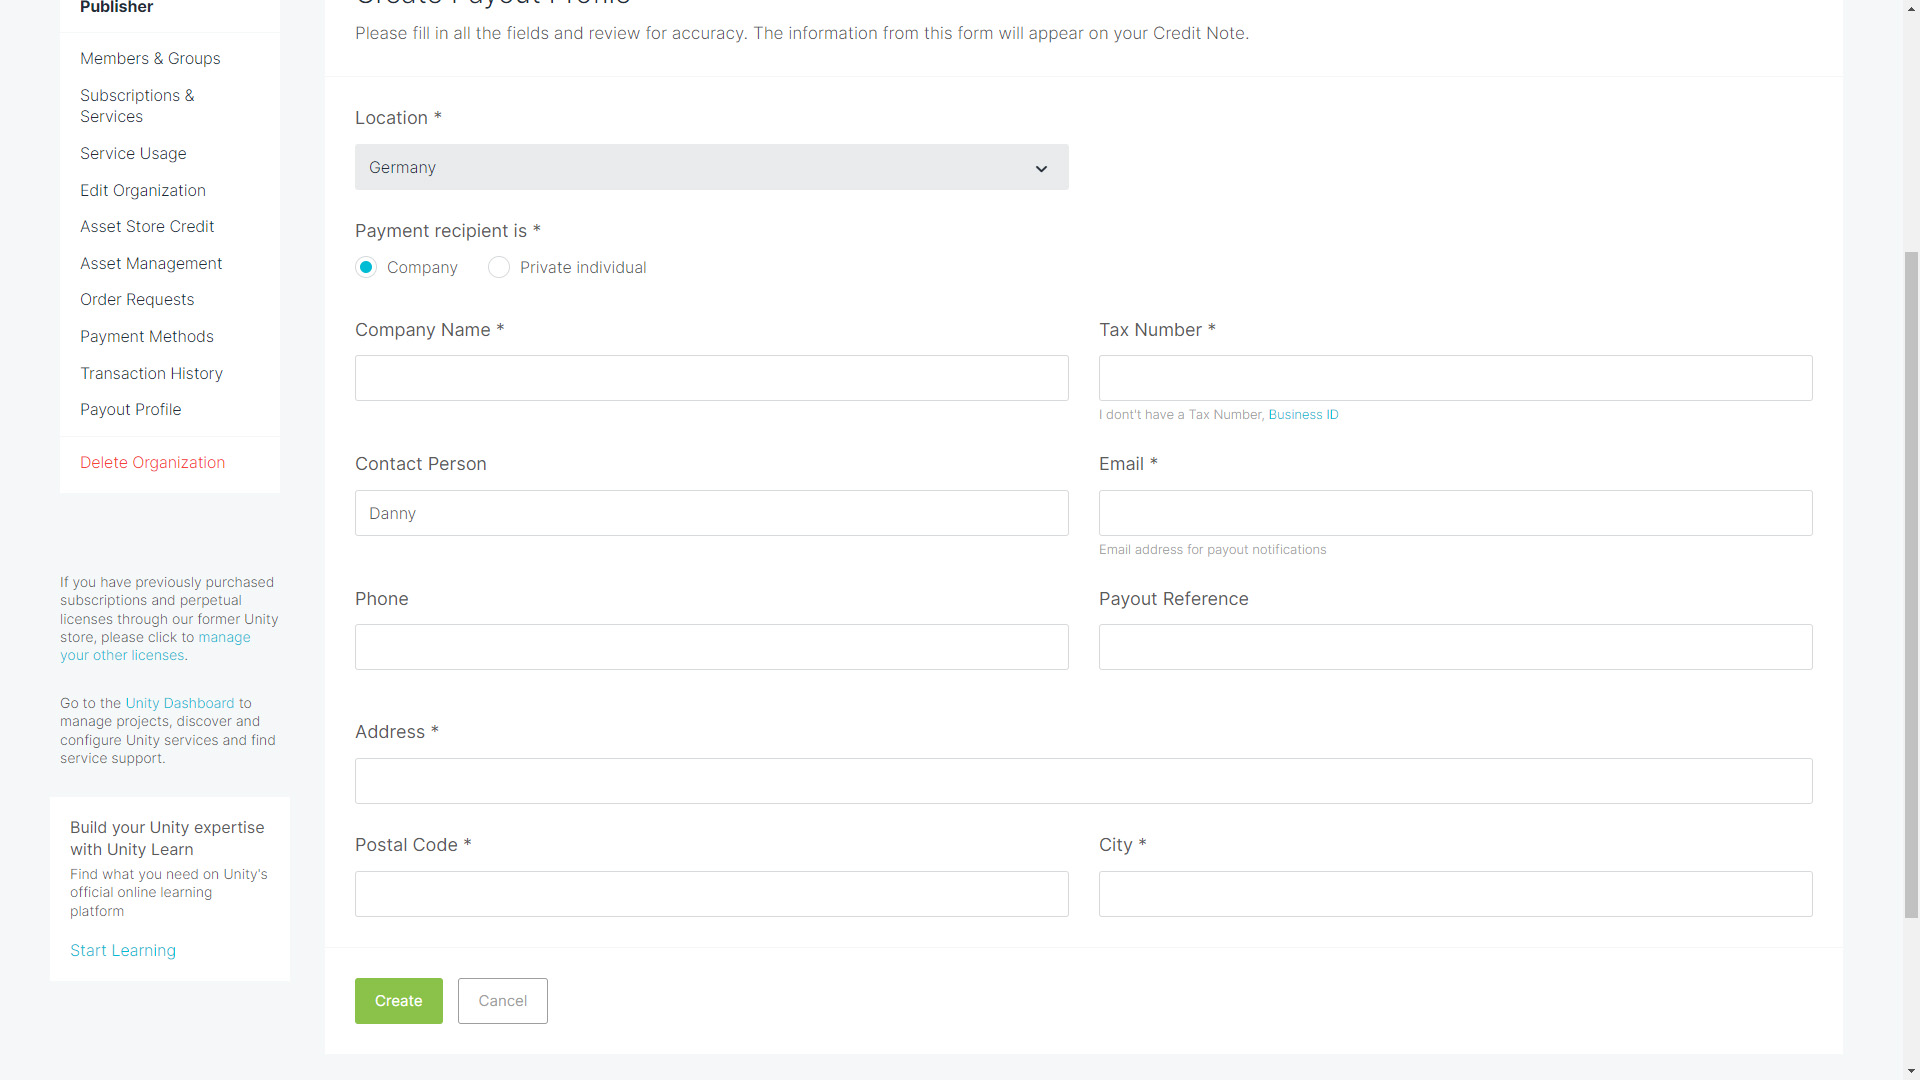
Task: Click the Cancel button to discard changes
Action: point(502,1001)
